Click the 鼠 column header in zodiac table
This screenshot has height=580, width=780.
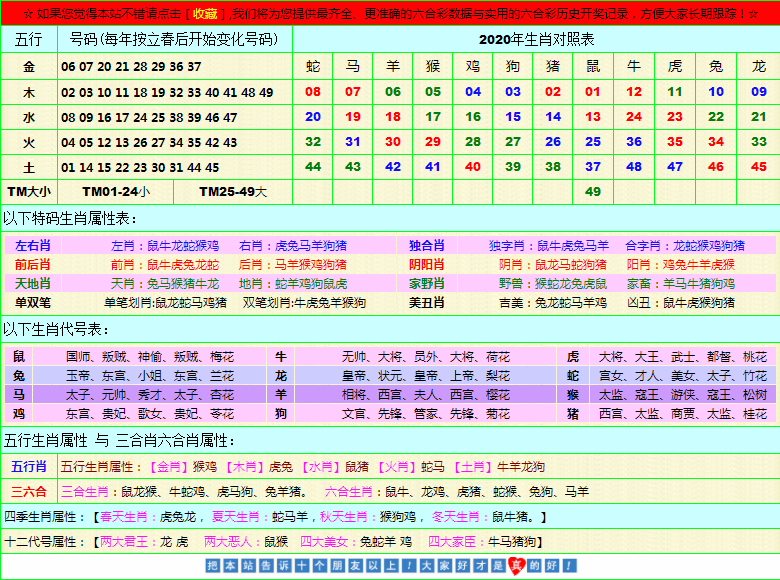[593, 66]
